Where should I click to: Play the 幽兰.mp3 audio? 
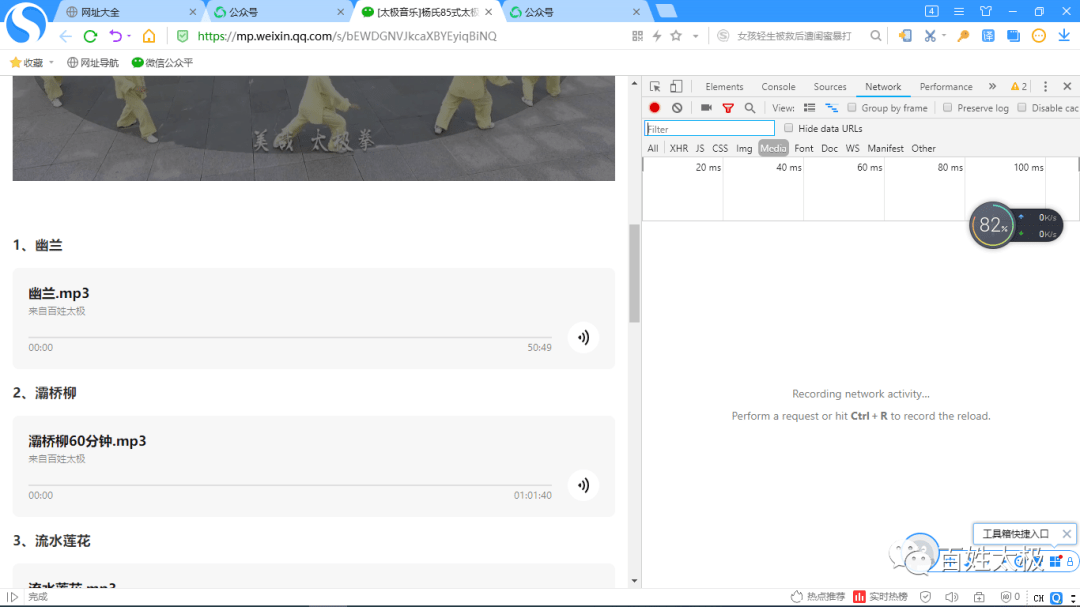(x=583, y=338)
